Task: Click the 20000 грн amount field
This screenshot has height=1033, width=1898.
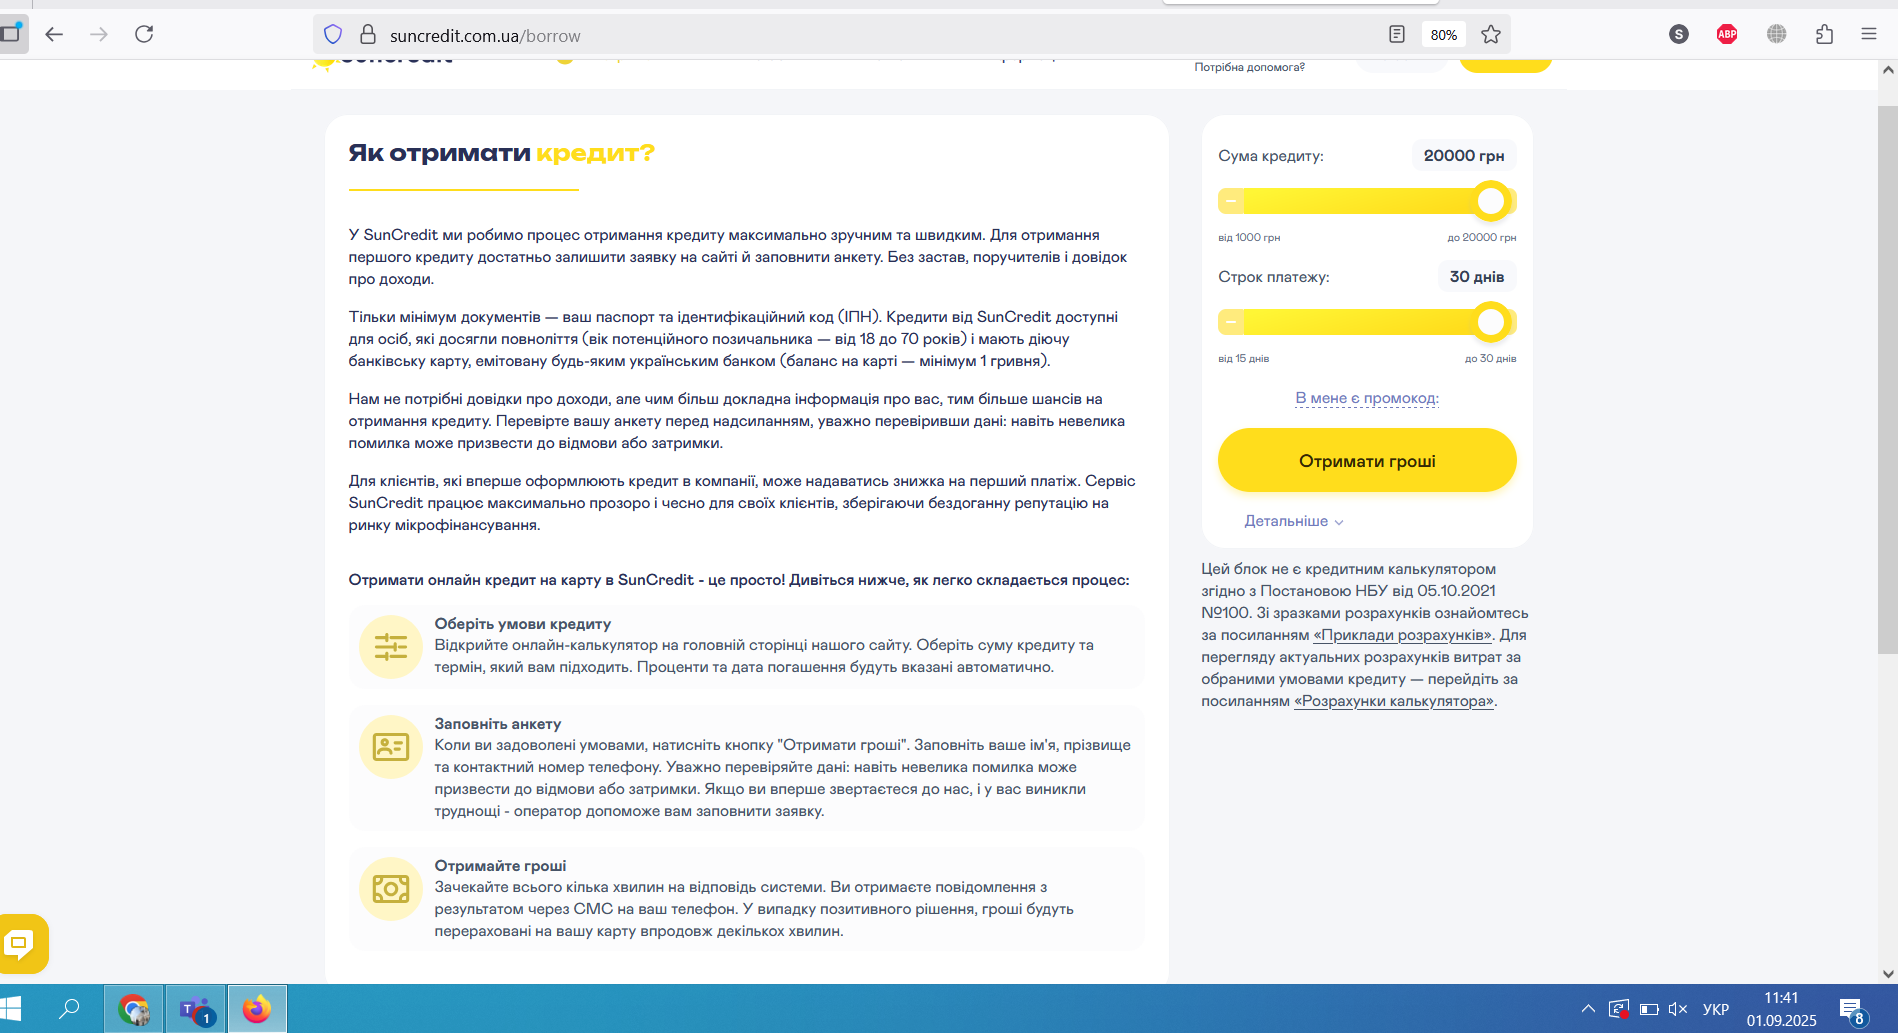Action: click(1464, 156)
